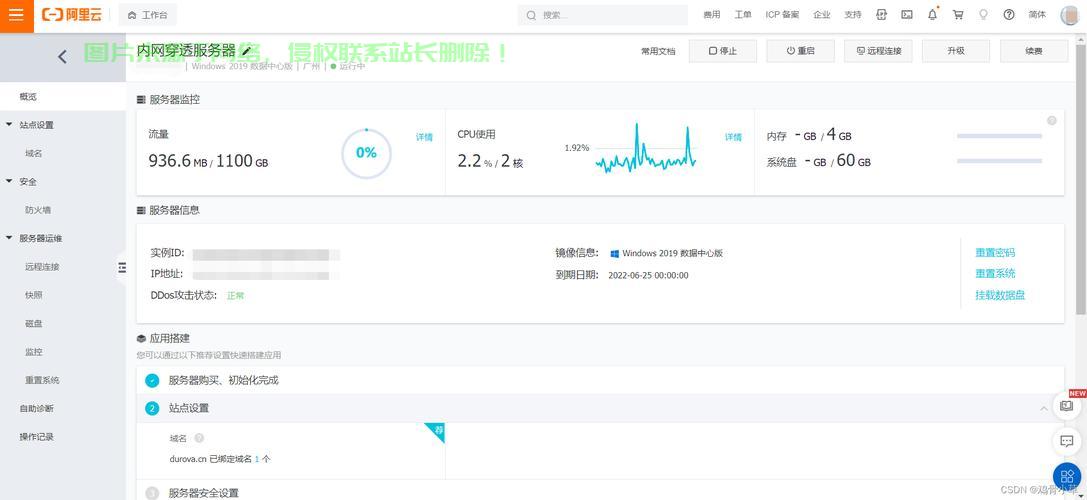Open the 工作台 tab
This screenshot has width=1087, height=500.
pos(148,15)
